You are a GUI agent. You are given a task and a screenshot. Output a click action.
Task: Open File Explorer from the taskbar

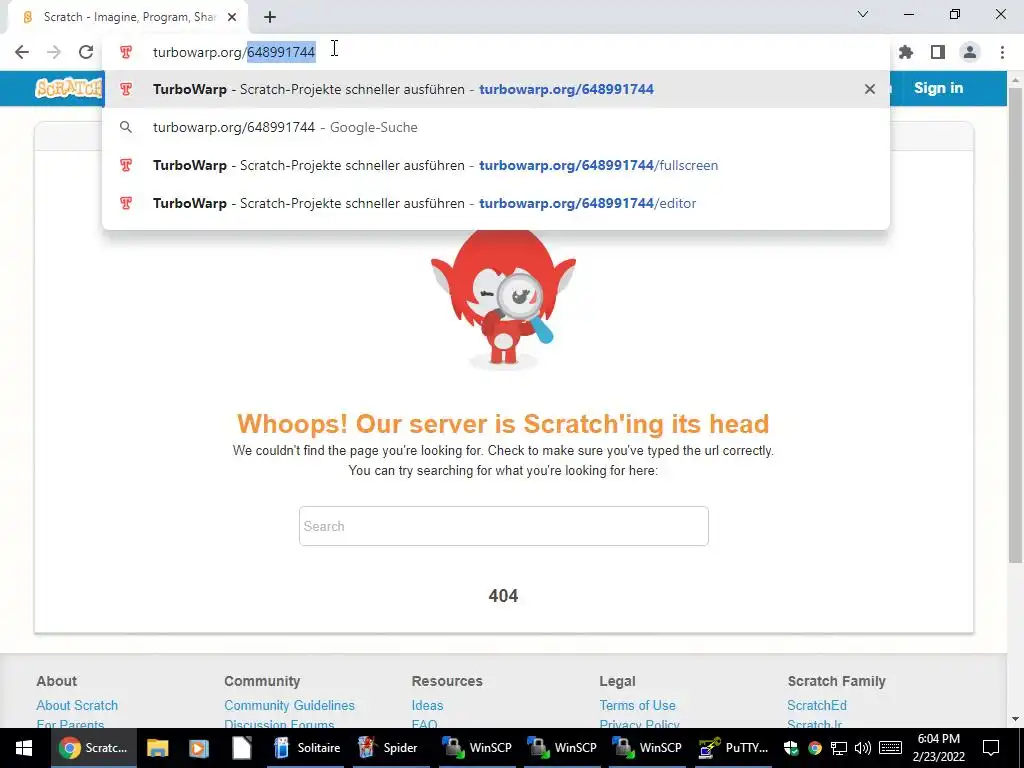click(x=157, y=748)
